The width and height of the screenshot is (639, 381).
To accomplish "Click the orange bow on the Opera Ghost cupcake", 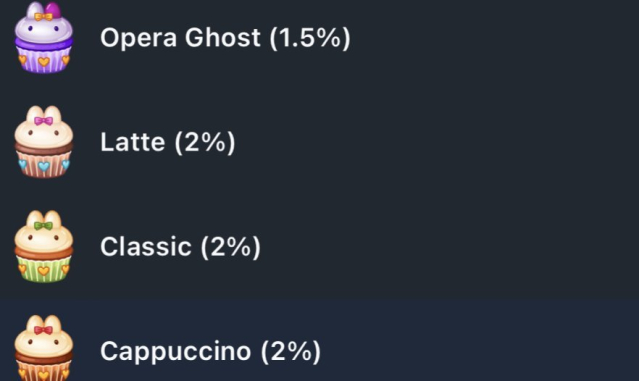I will pyautogui.click(x=44, y=17).
